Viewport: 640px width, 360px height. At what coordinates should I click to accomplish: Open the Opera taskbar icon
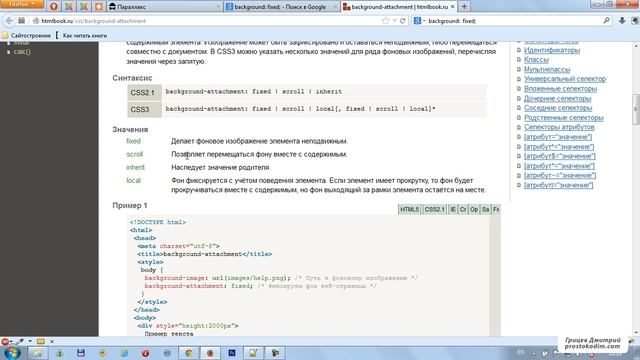click(145, 353)
